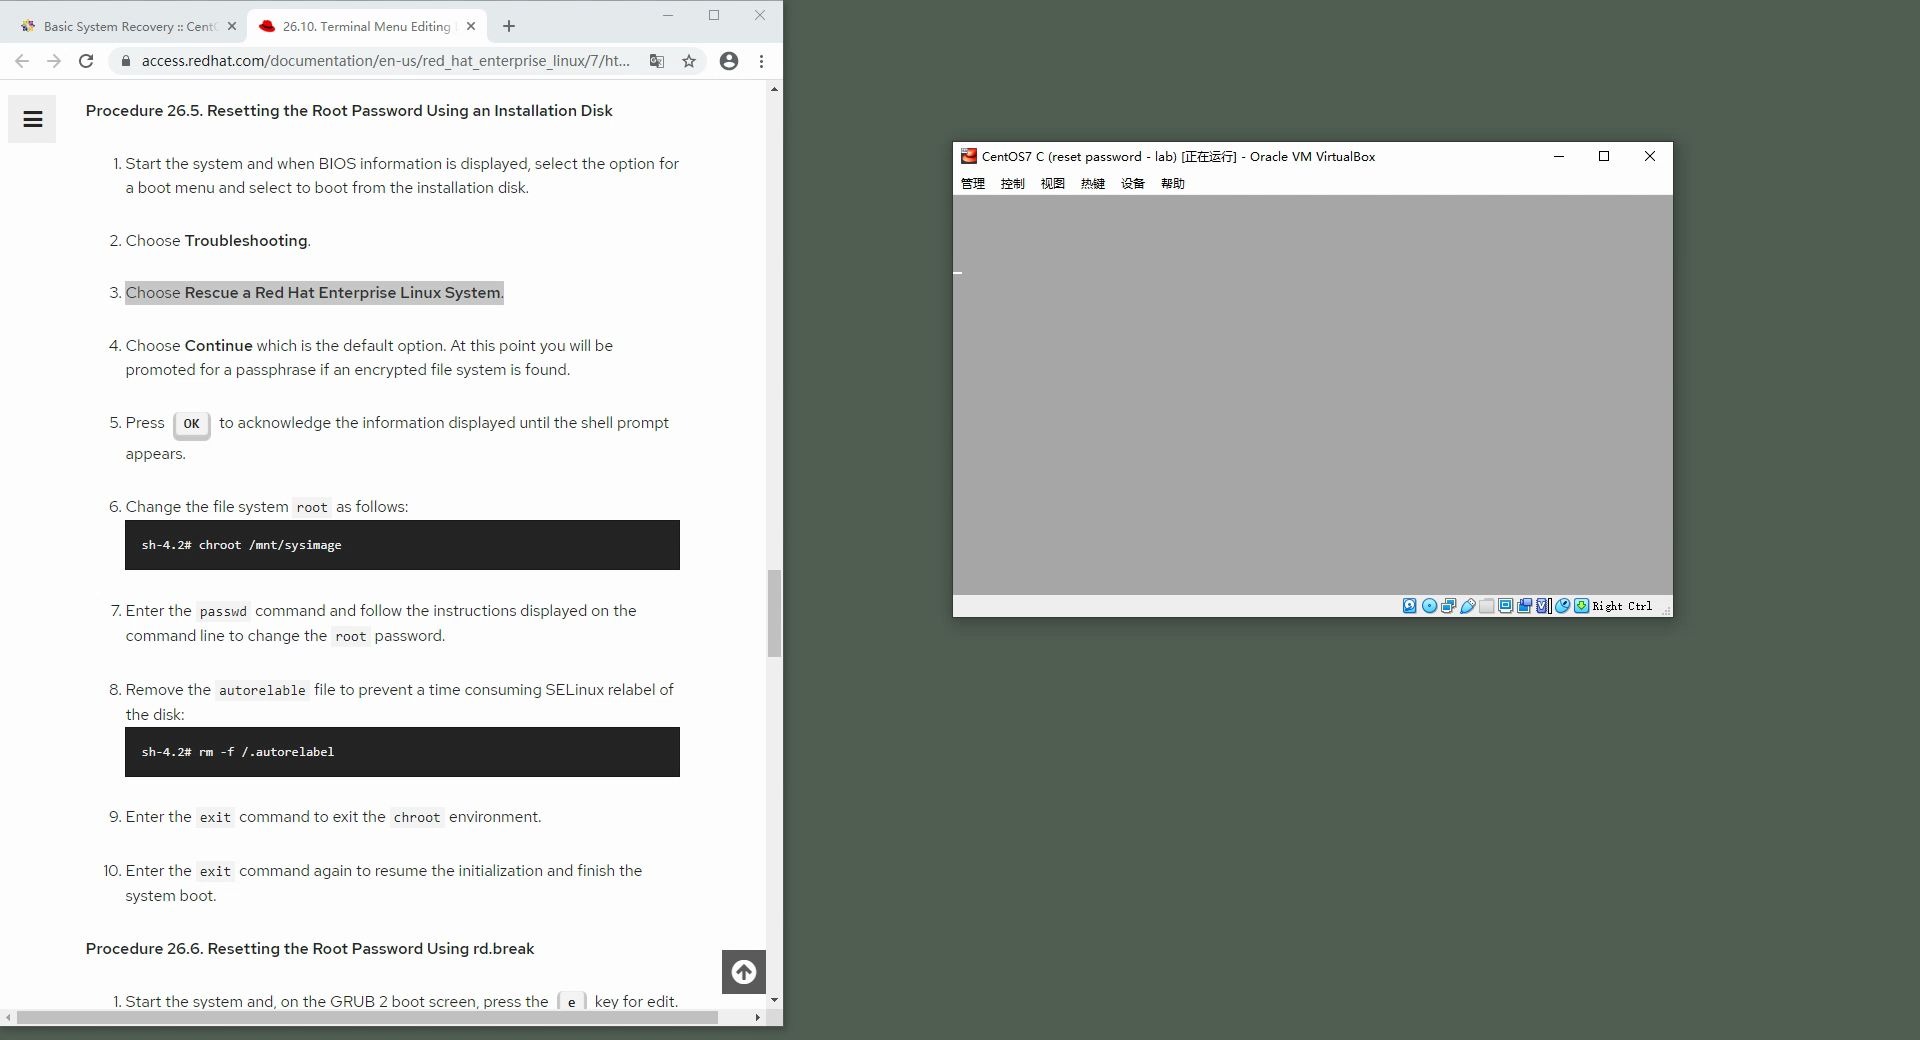Image resolution: width=1920 pixels, height=1040 pixels.
Task: Click the green-arrow host key icon
Action: click(x=1581, y=606)
